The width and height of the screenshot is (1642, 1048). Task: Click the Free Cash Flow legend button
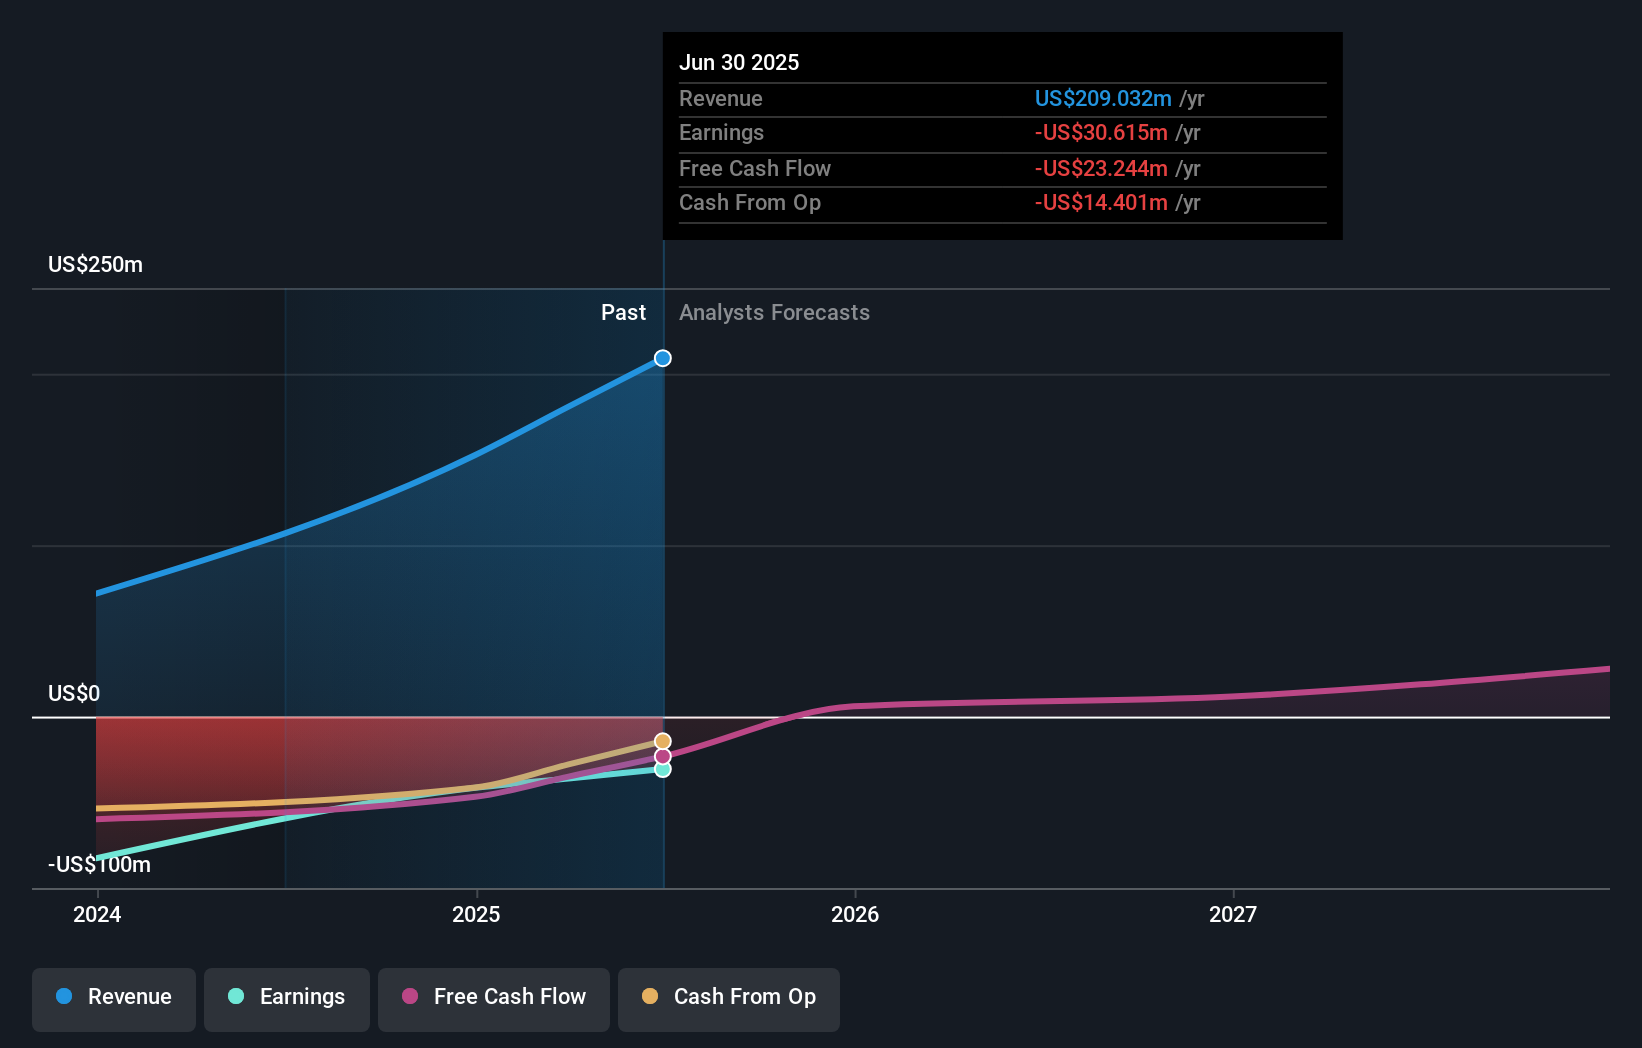[493, 997]
